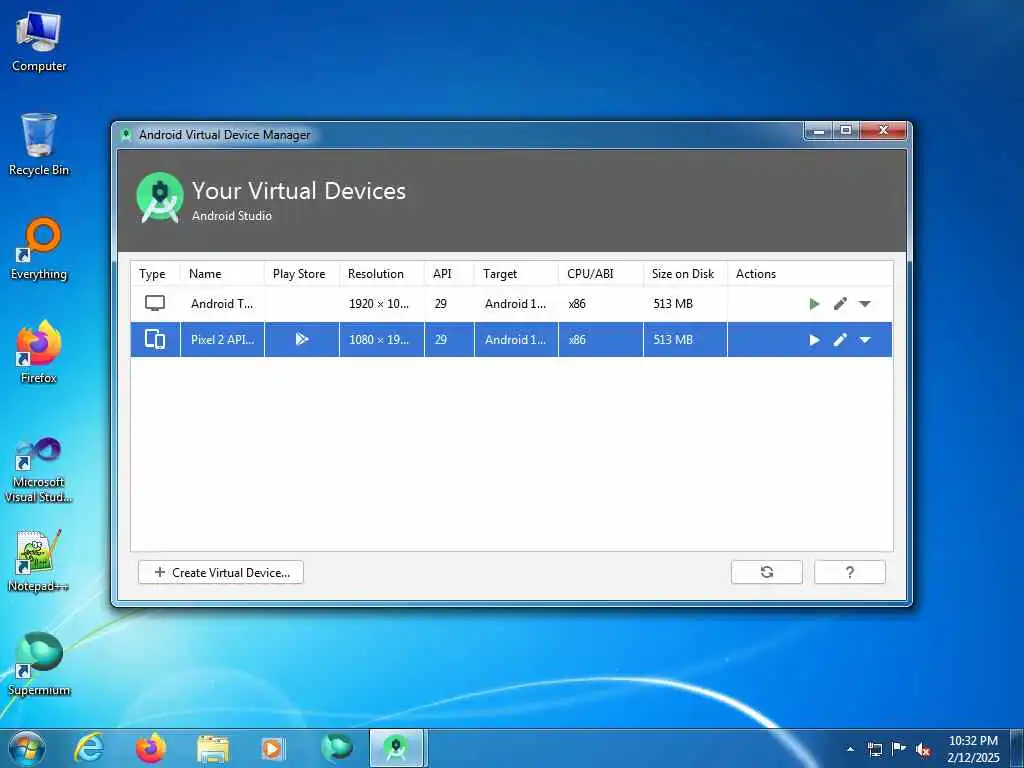Image resolution: width=1024 pixels, height=768 pixels.
Task: Open the Computer desktop icon
Action: point(39,42)
